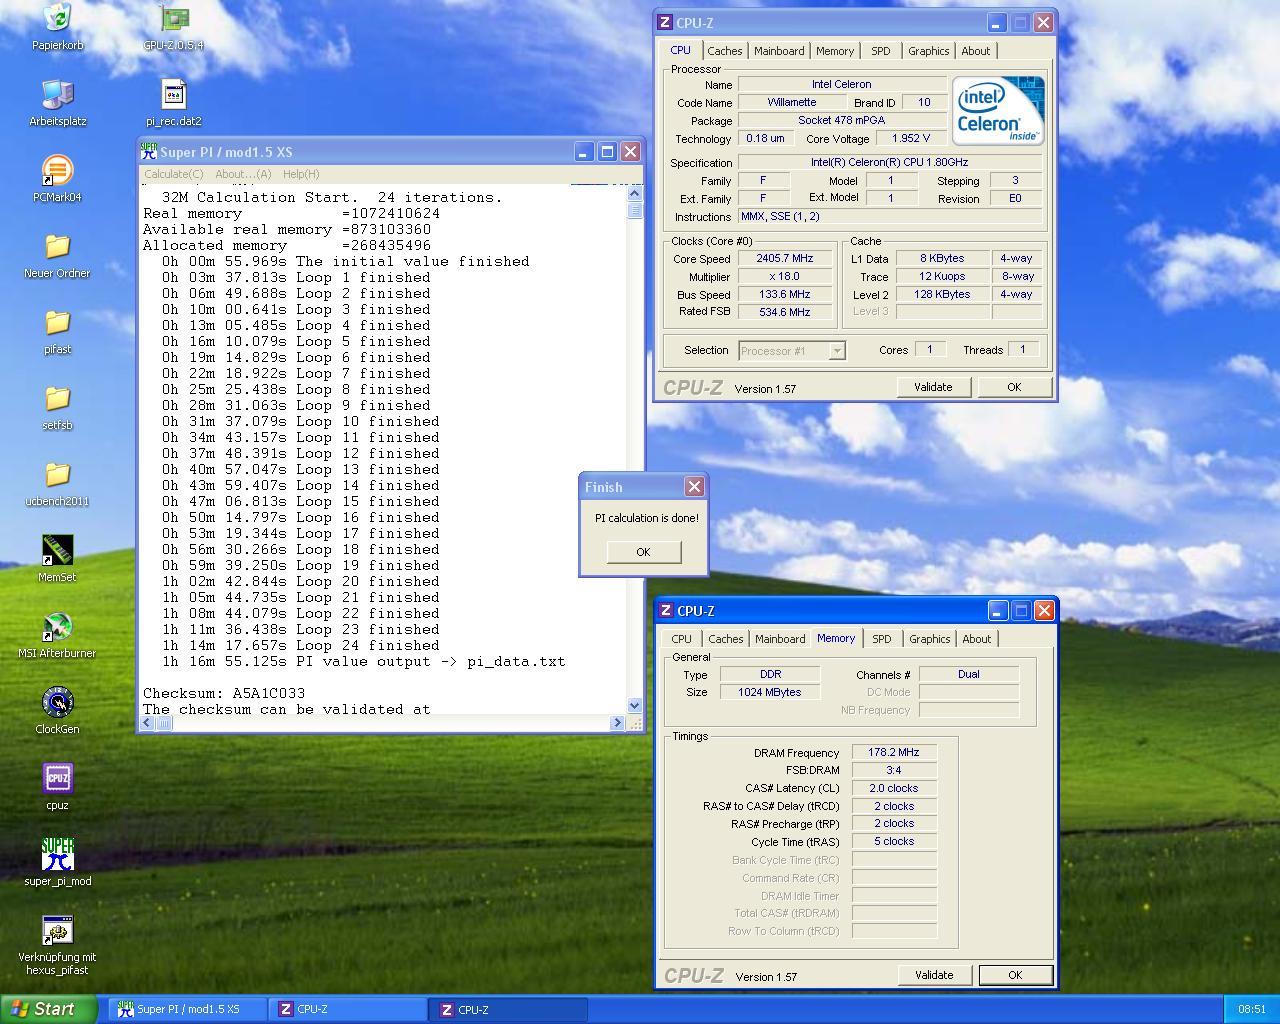Click the FSB:DRAM value 3:4

tap(894, 770)
